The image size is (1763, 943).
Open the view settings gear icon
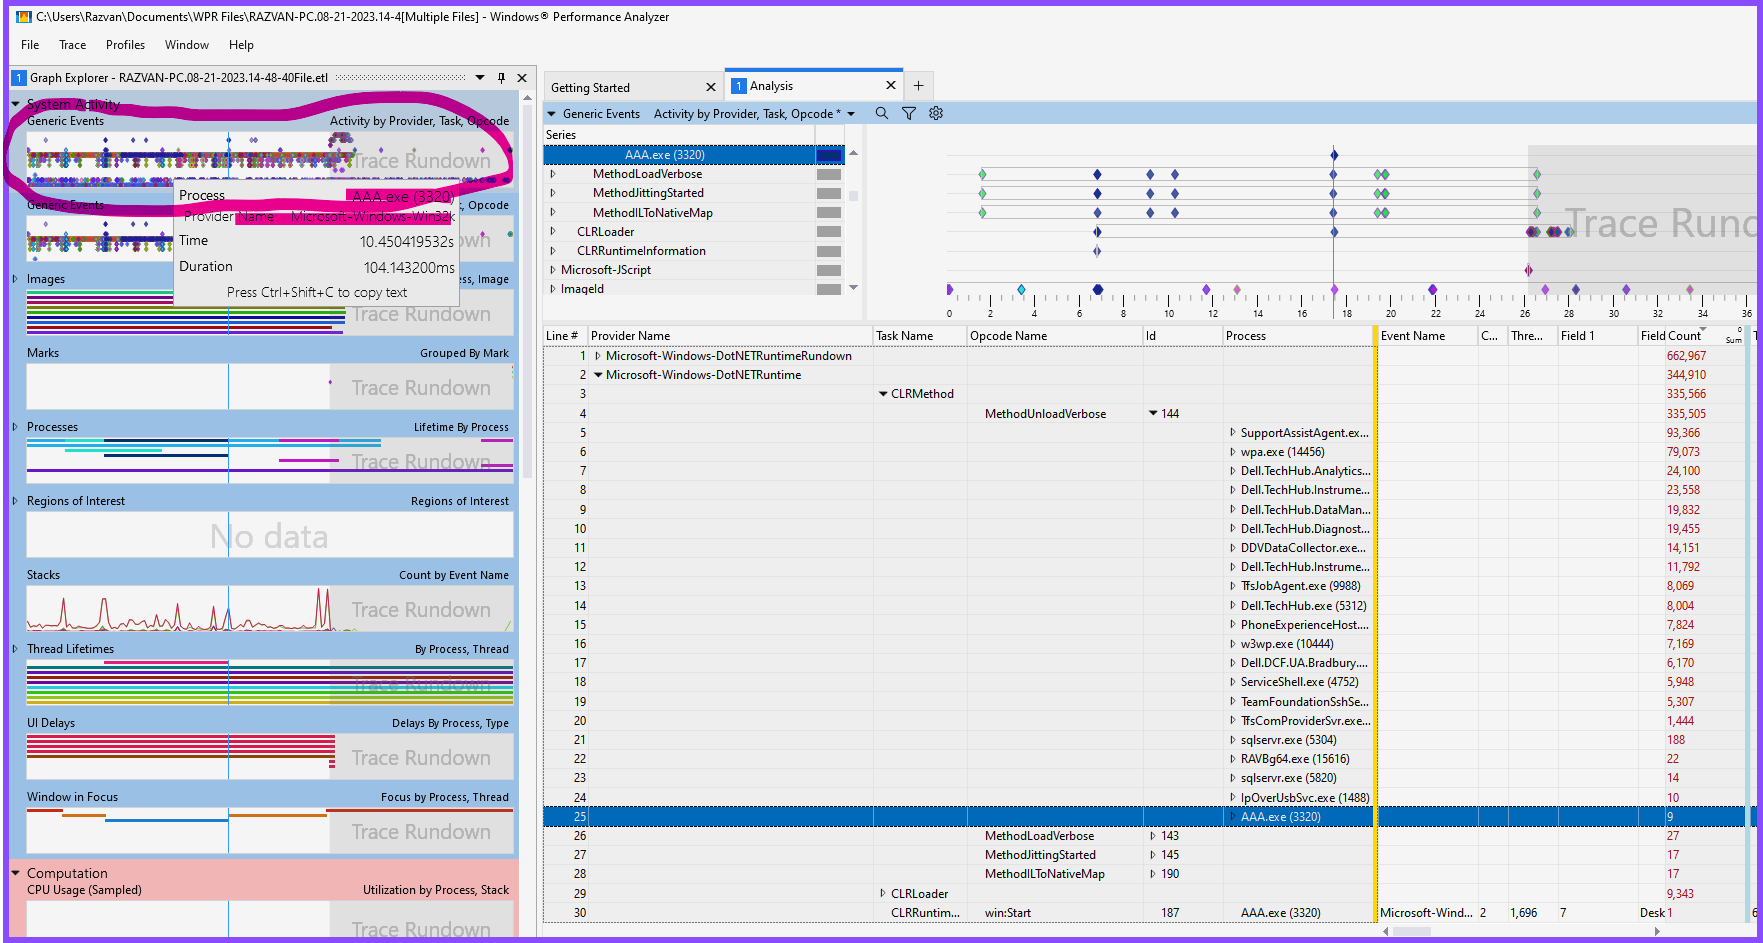[x=936, y=113]
